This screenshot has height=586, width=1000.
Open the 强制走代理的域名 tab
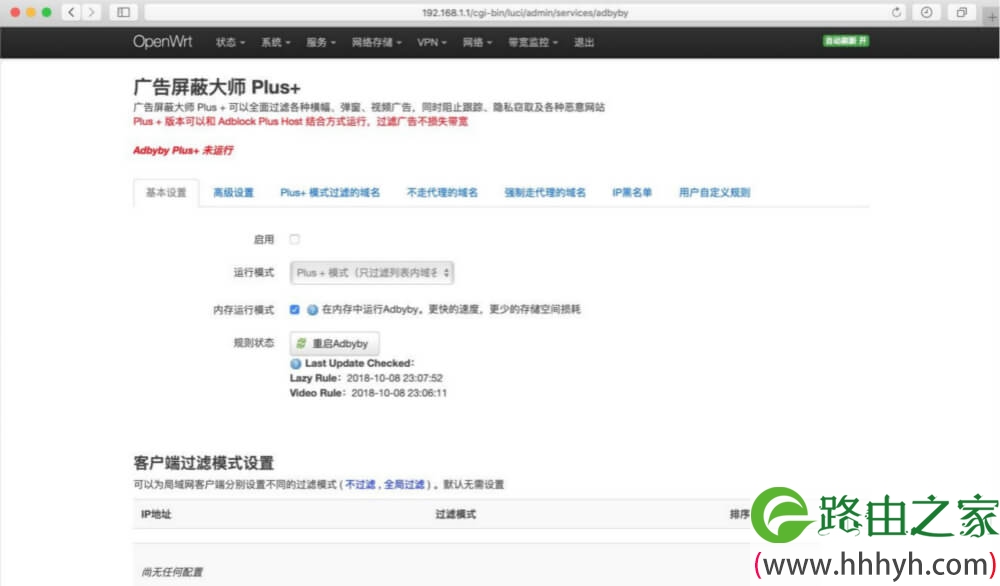(x=545, y=193)
